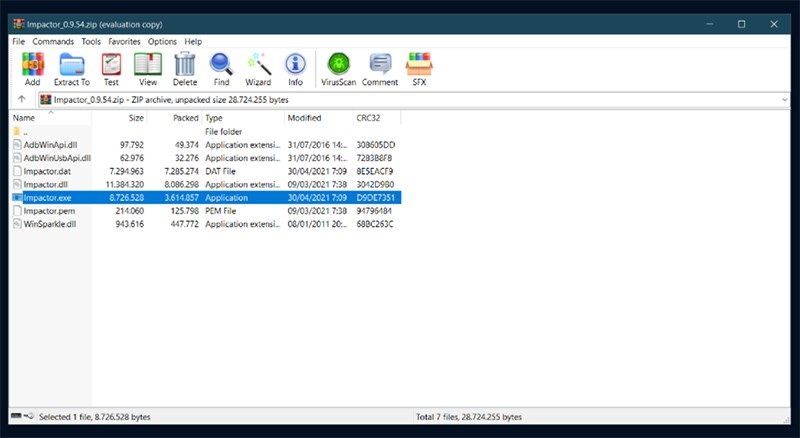Screen dimensions: 800x438
Task: Open the Help menu
Action: point(193,41)
